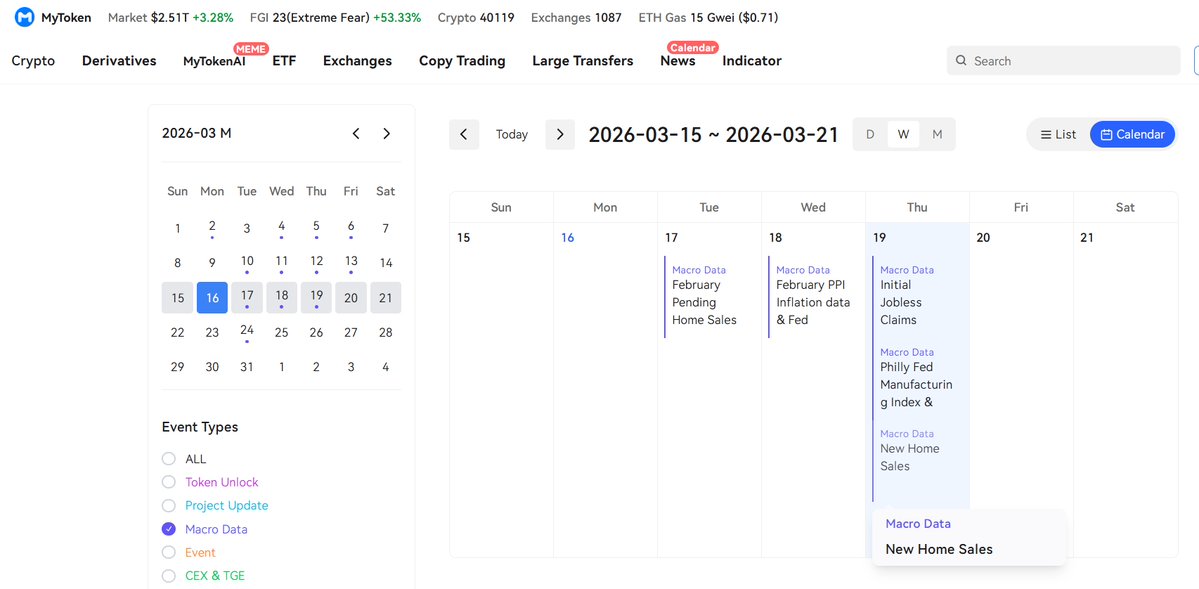
Task: Click the Calendar badge above News
Action: (692, 47)
